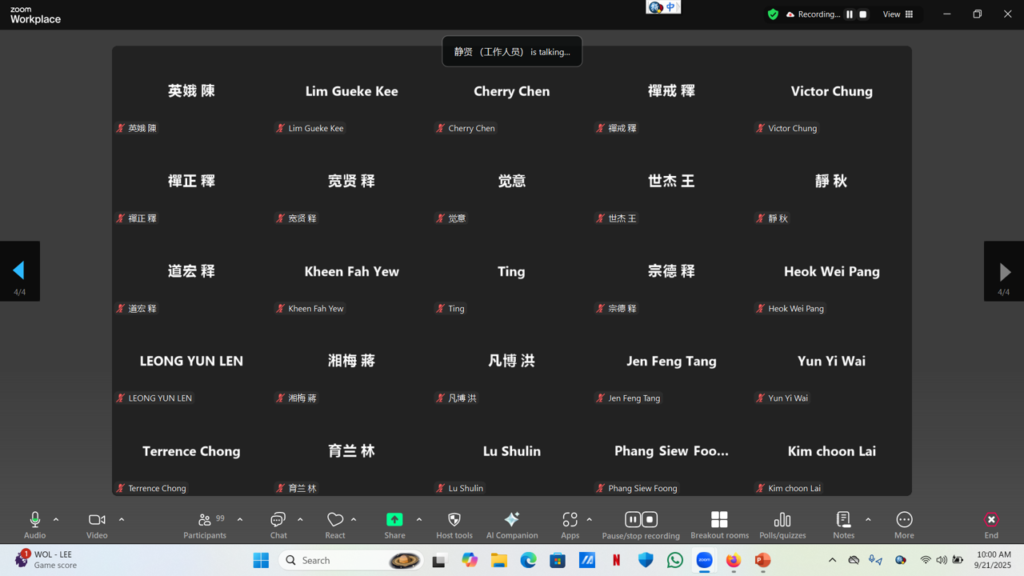Click the green Share screen icon
This screenshot has width=1024, height=576.
click(395, 520)
